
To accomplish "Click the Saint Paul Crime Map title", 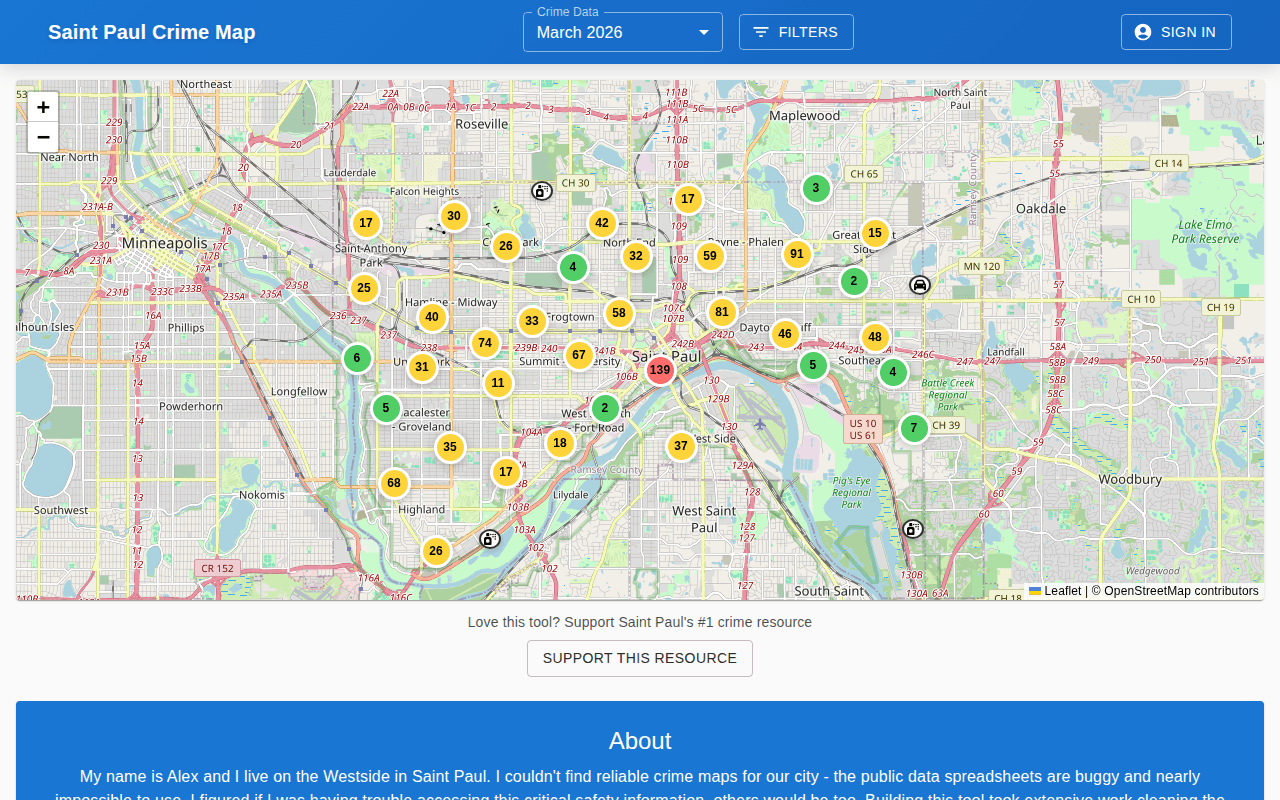I will 151,31.
